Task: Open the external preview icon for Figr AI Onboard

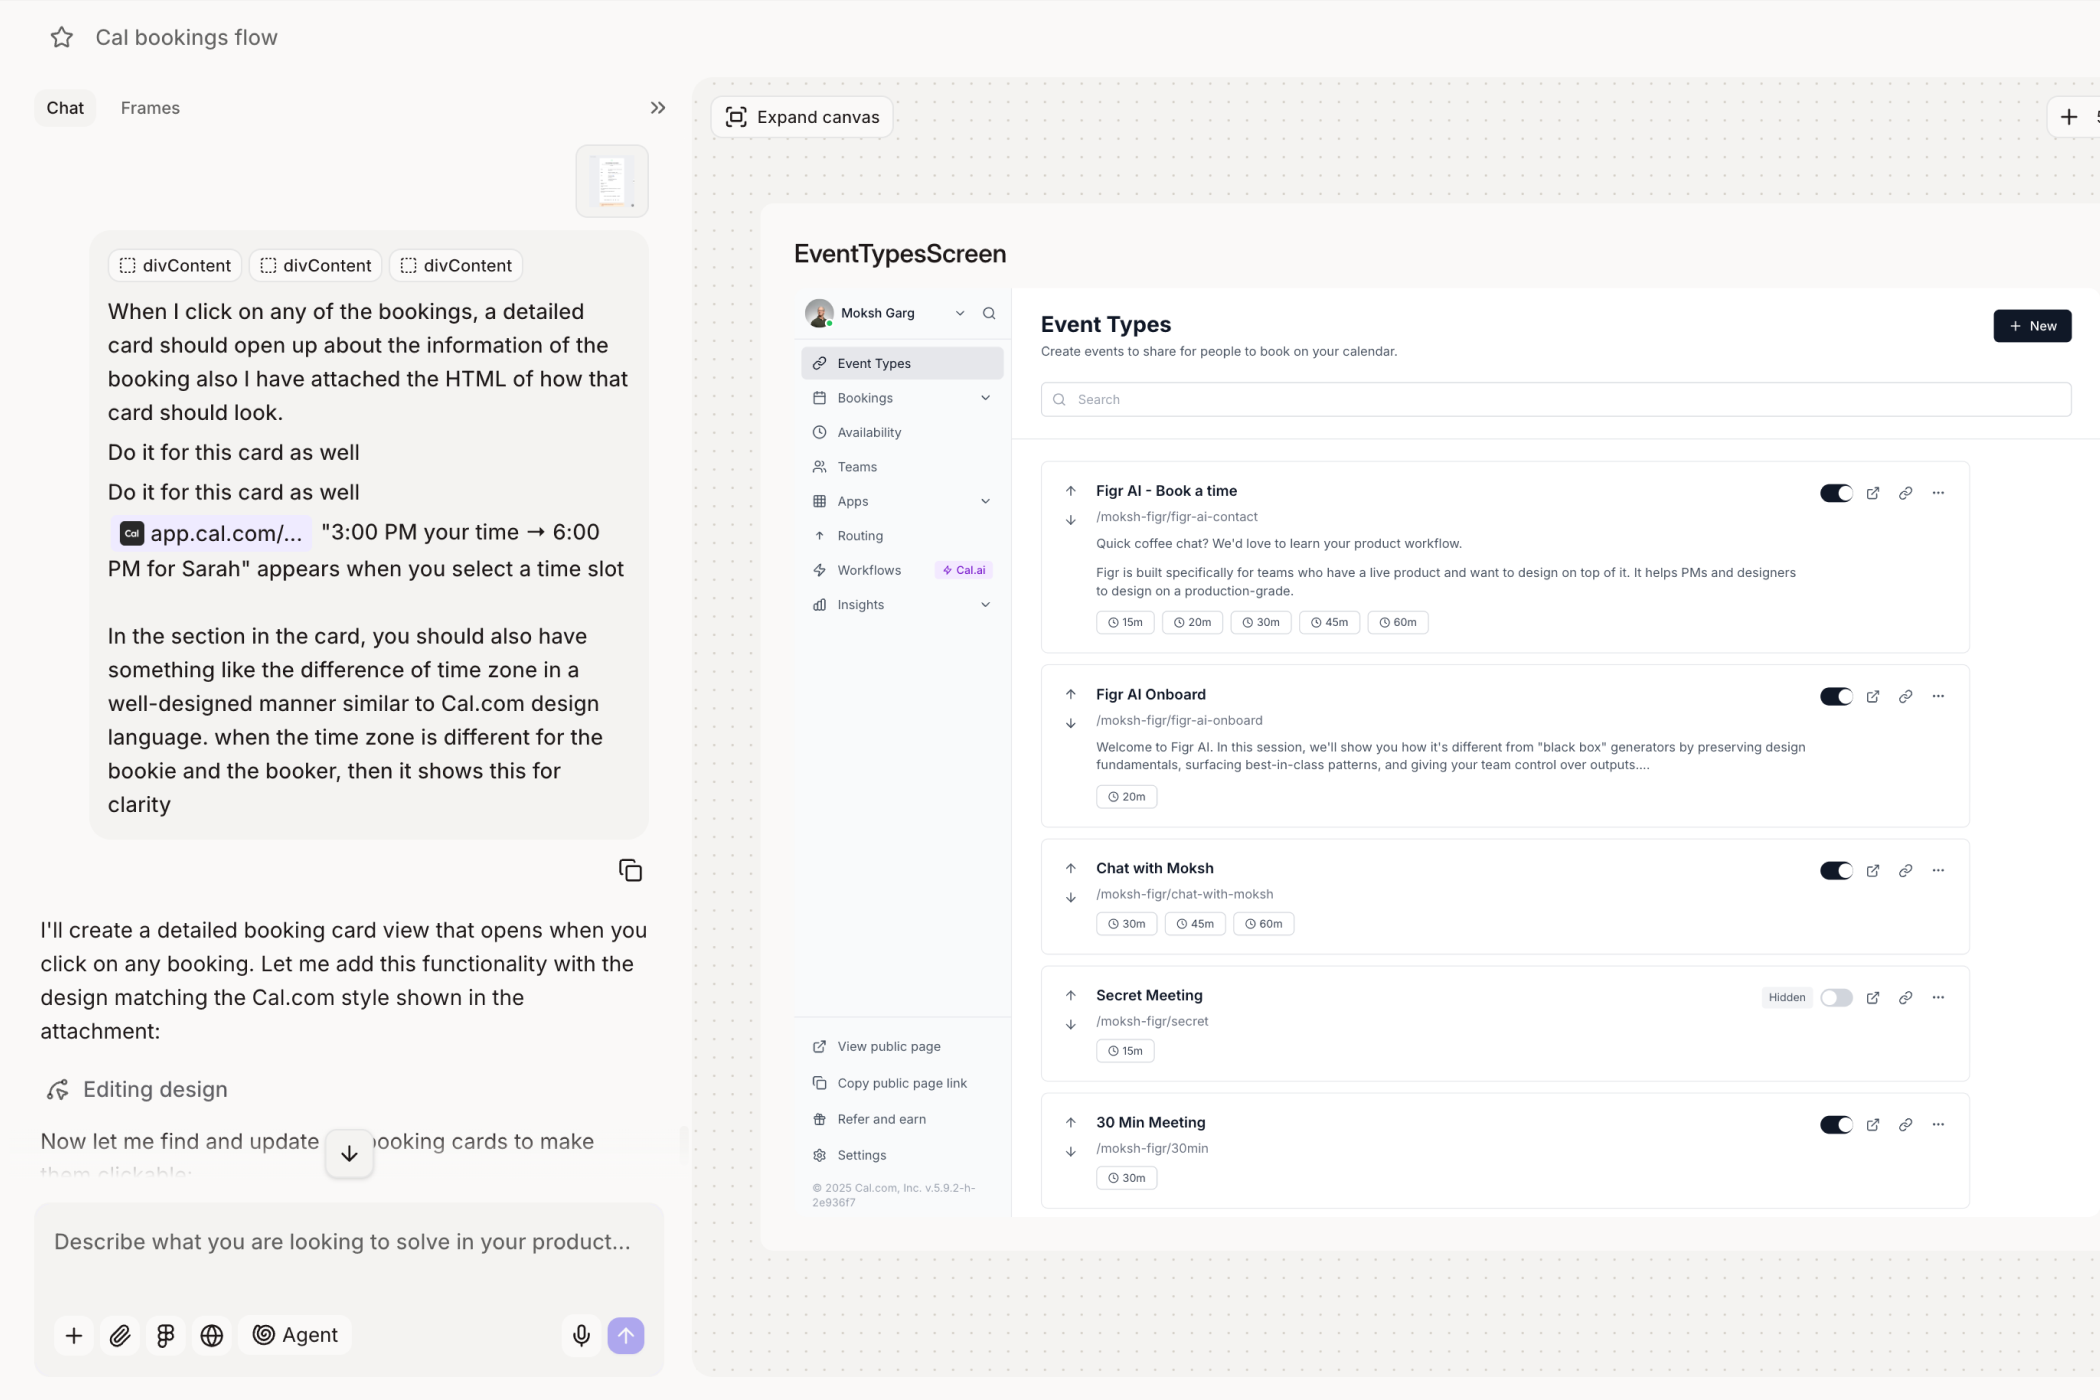Action: pyautogui.click(x=1873, y=696)
